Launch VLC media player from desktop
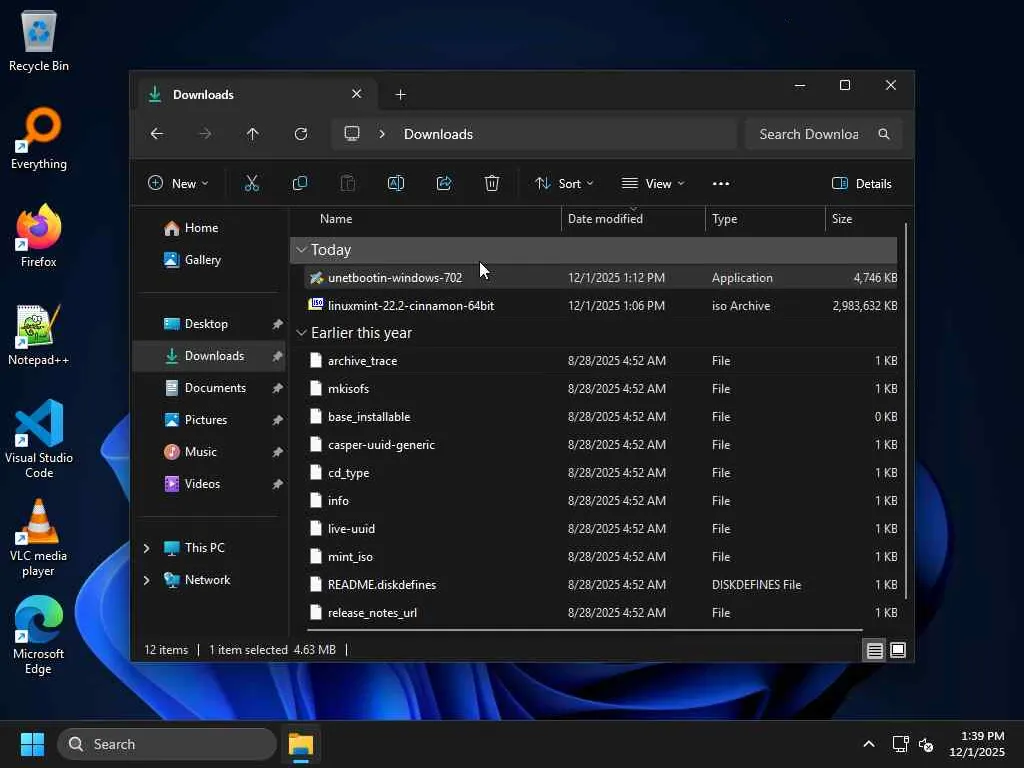Image resolution: width=1024 pixels, height=768 pixels. click(39, 537)
